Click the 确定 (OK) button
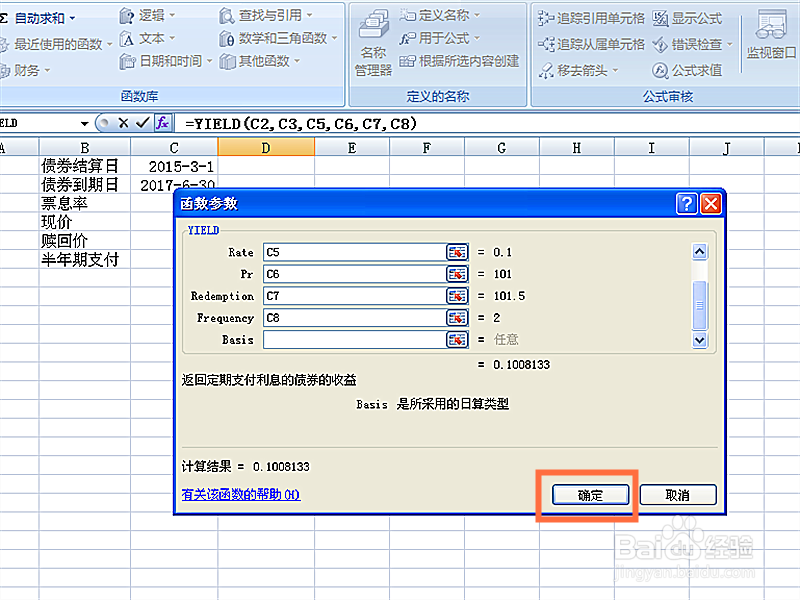Screen dimensions: 800x600 590,495
